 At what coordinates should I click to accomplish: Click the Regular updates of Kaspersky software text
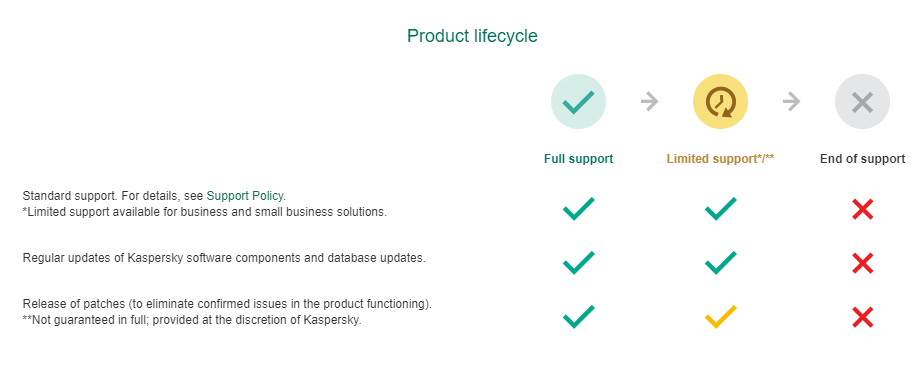pos(224,258)
